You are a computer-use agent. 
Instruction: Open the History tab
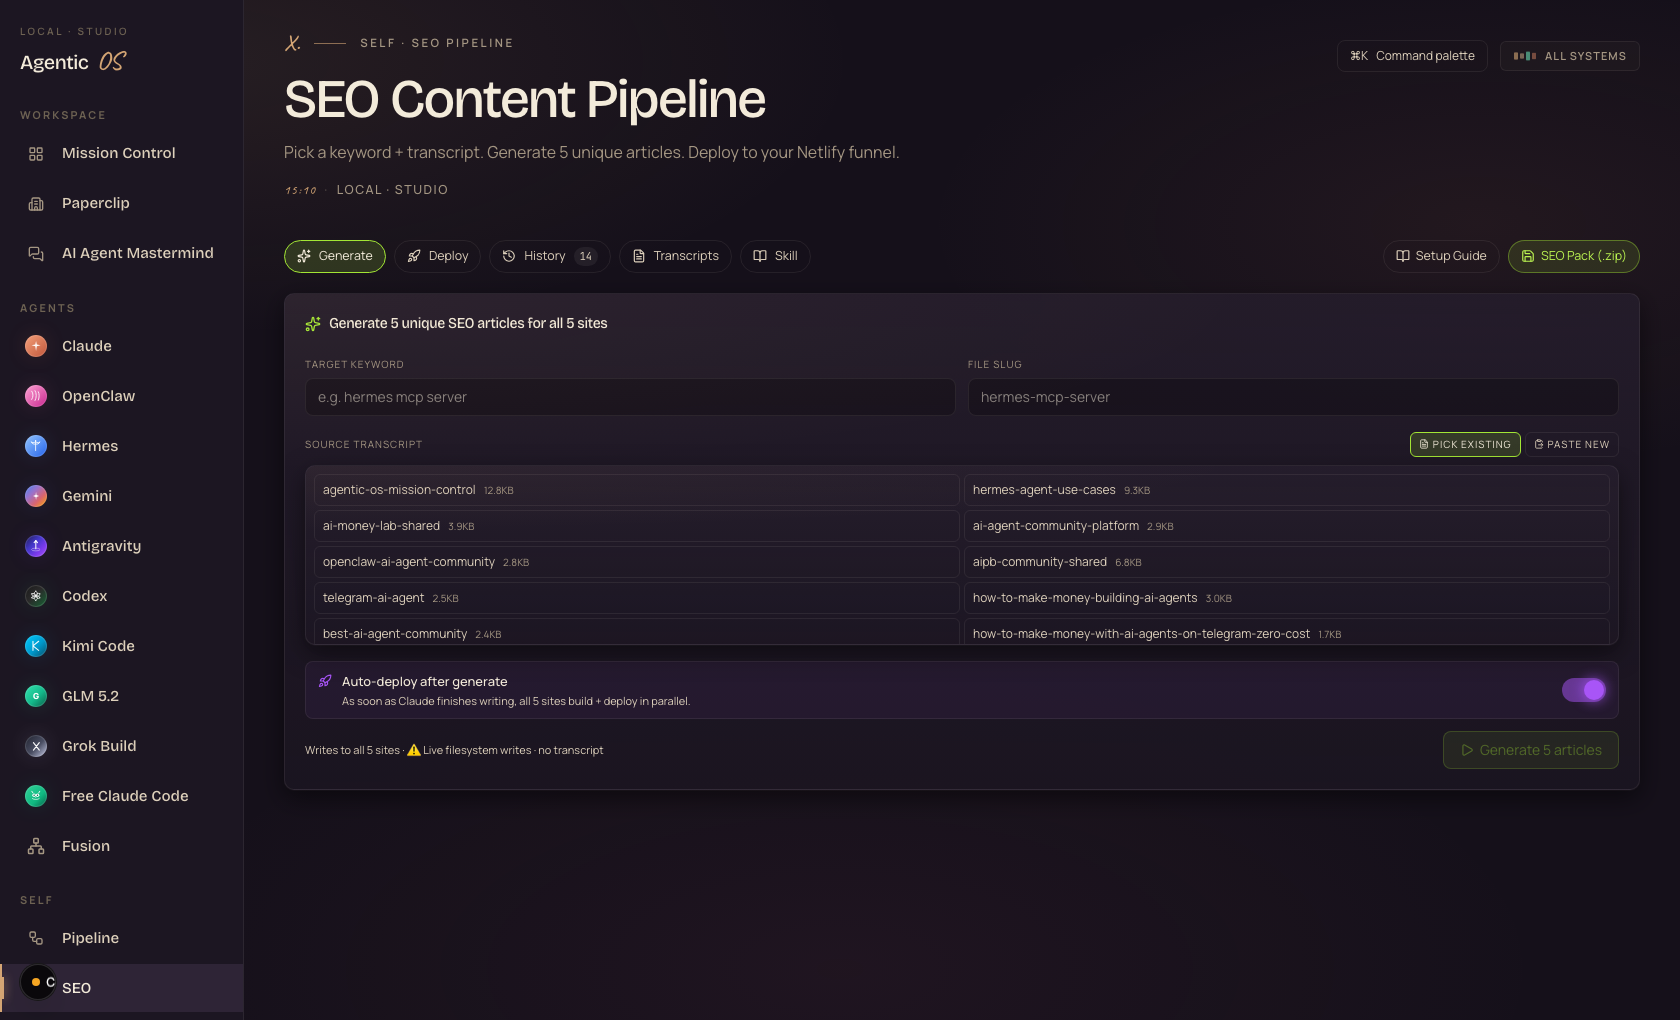click(x=550, y=256)
